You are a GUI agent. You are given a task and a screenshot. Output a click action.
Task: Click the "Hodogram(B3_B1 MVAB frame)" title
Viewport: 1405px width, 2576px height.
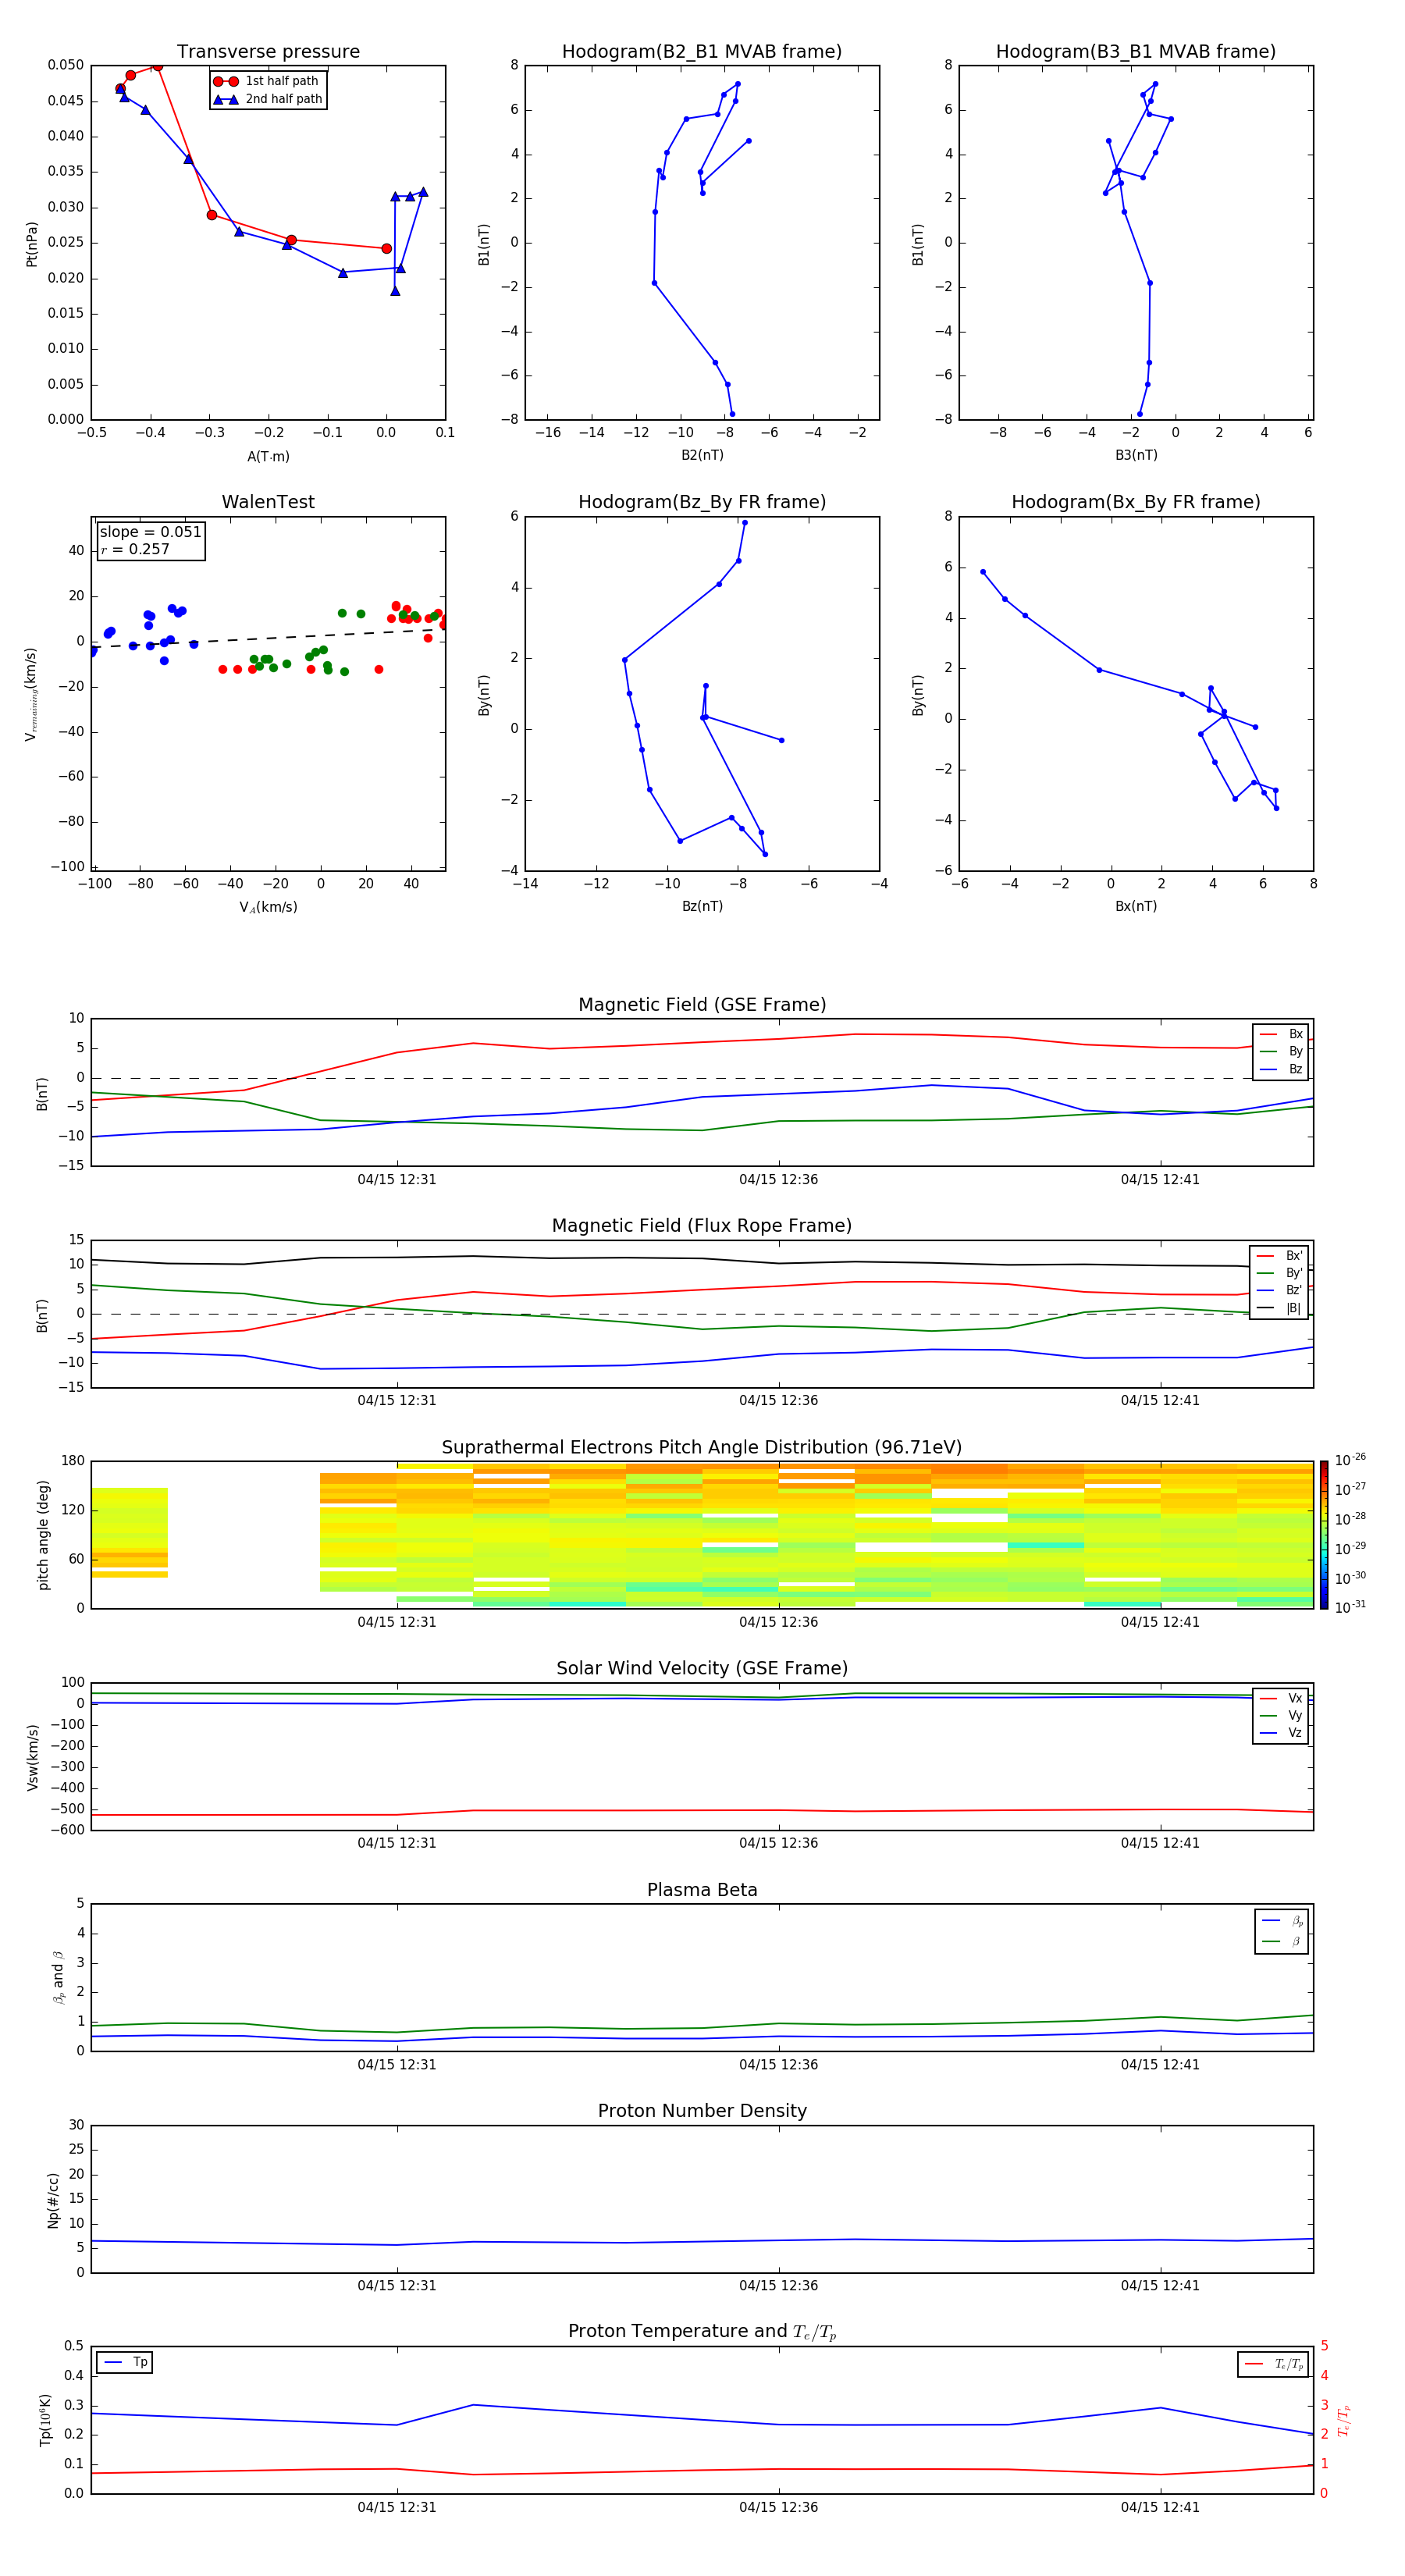pos(1136,52)
